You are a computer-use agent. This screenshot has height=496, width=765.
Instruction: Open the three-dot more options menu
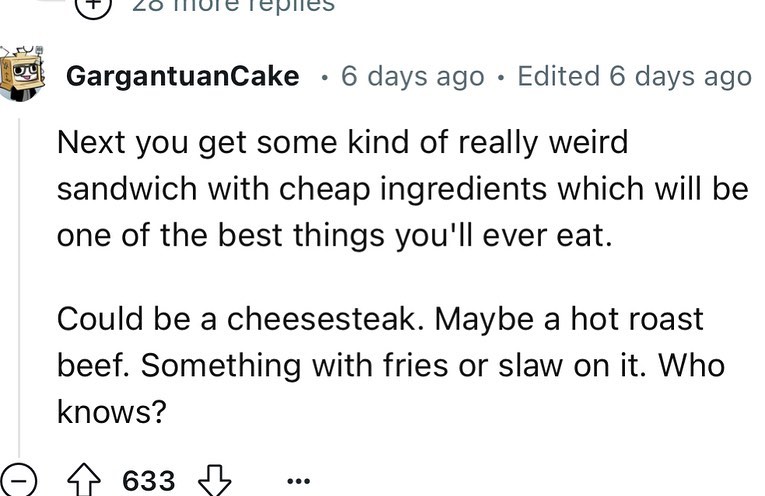296,481
